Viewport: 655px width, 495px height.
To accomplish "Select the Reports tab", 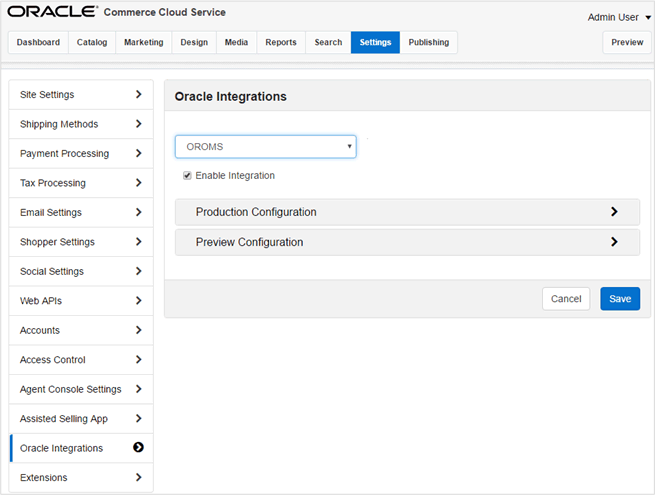I will point(281,42).
